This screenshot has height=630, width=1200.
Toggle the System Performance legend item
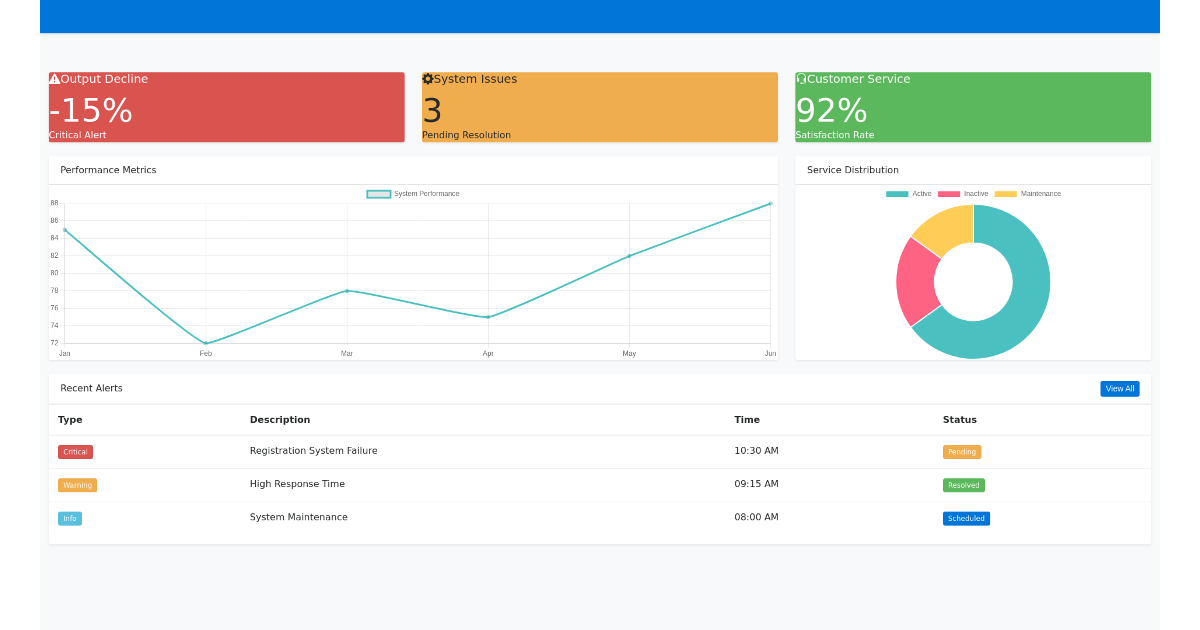coord(413,193)
